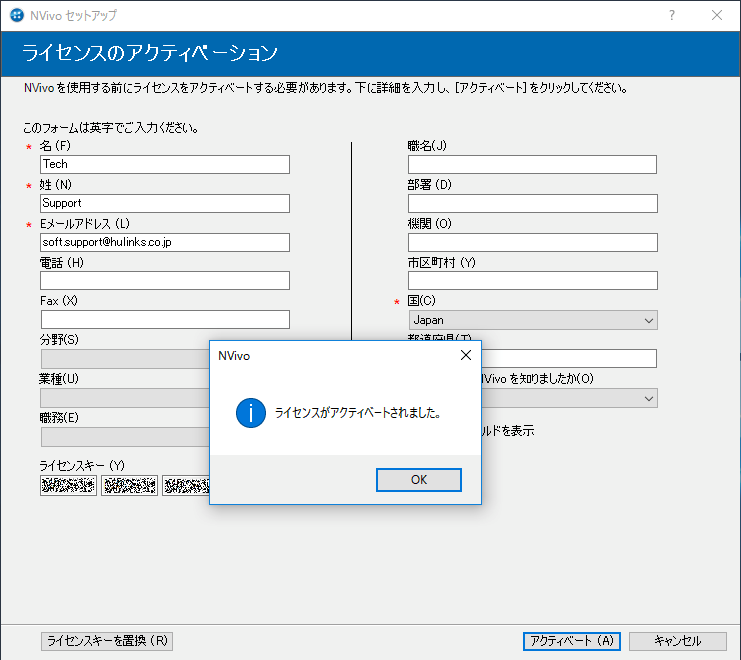Click the アクティベート (A) button
741x660 pixels.
(x=572, y=641)
